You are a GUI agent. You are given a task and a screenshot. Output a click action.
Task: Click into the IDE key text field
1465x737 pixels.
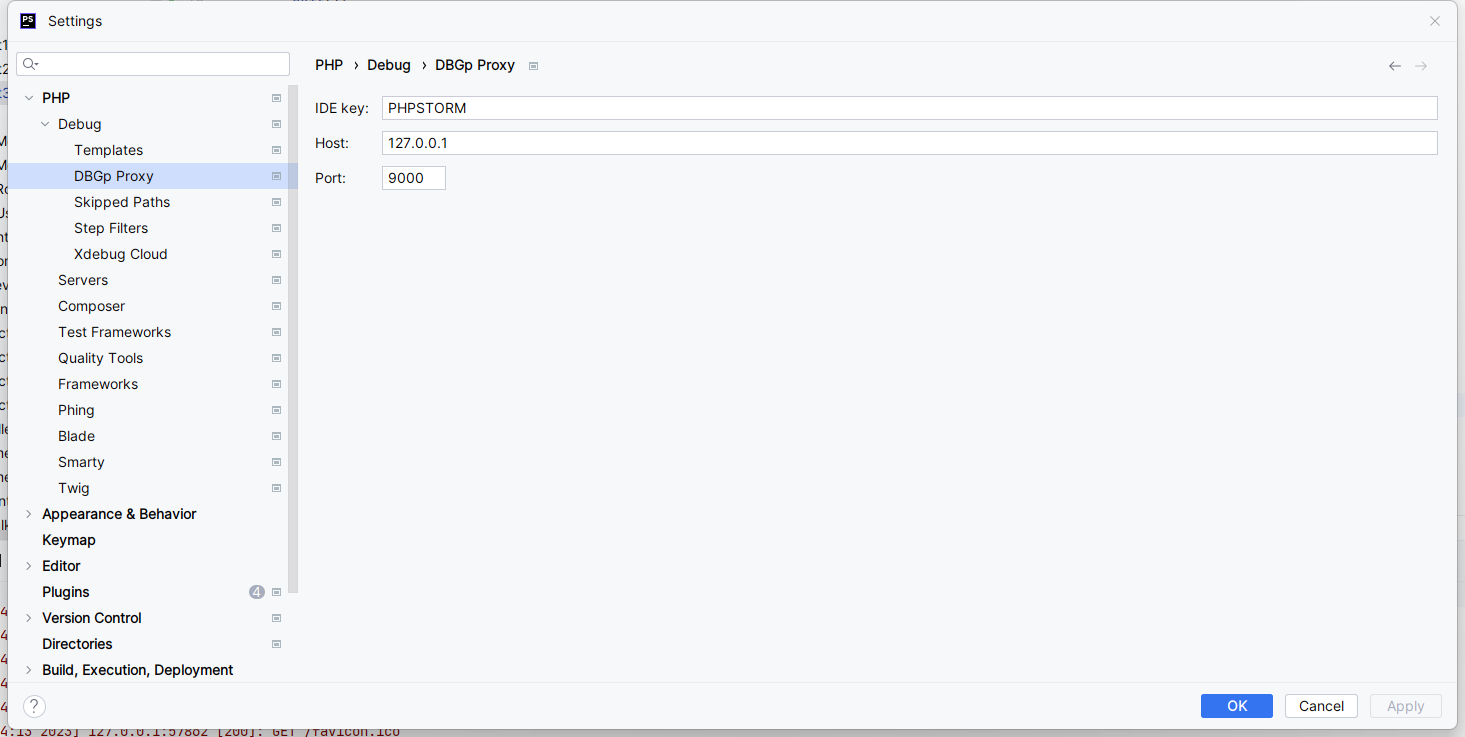[x=908, y=108]
